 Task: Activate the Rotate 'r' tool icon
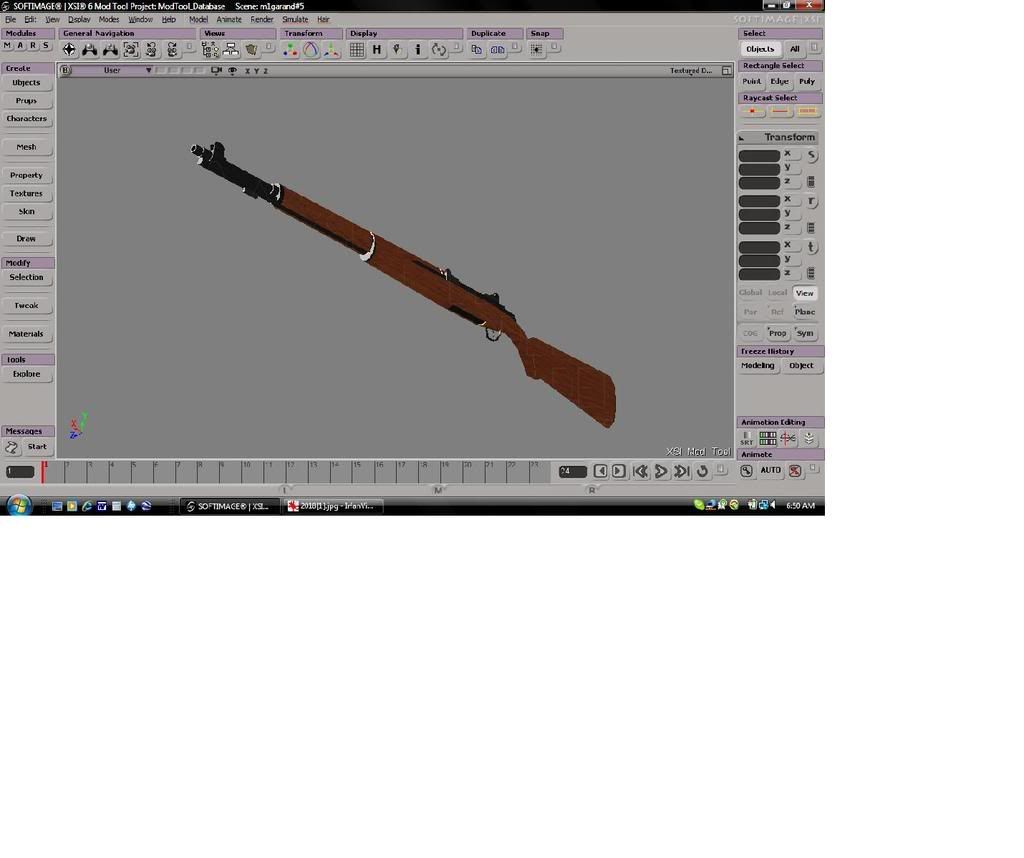(x=811, y=201)
